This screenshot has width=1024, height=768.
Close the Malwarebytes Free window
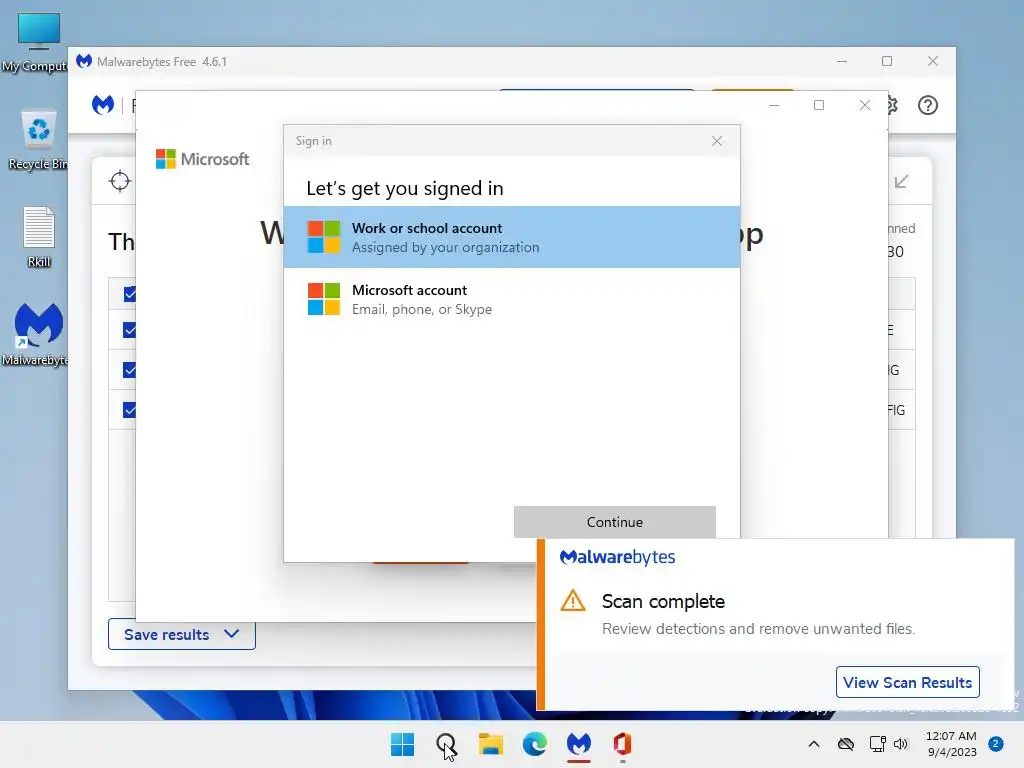[x=933, y=61]
